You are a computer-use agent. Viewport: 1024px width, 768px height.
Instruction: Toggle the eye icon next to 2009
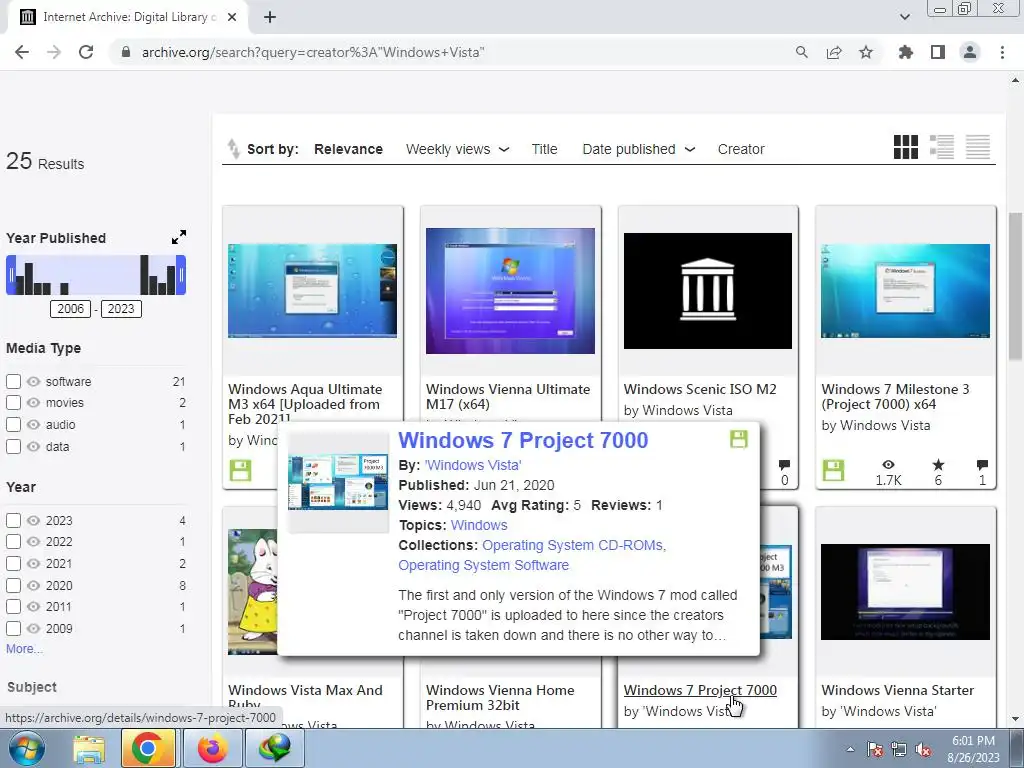coord(33,628)
